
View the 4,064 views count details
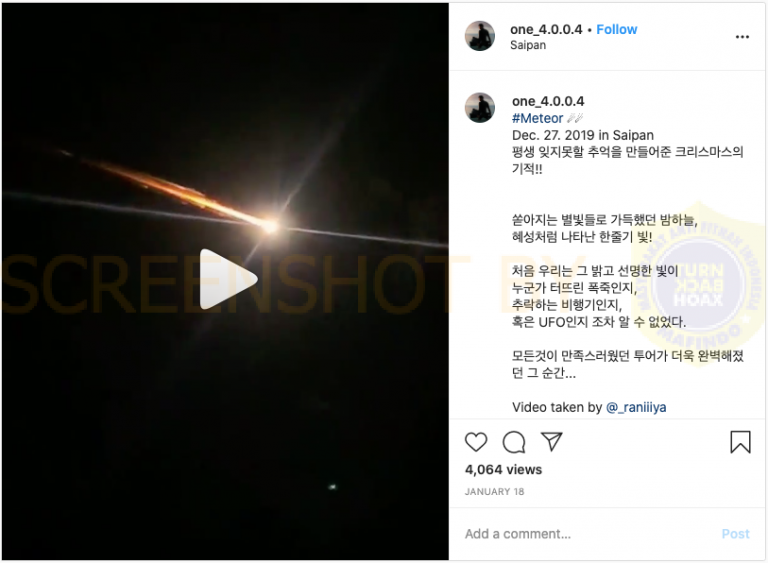click(503, 469)
